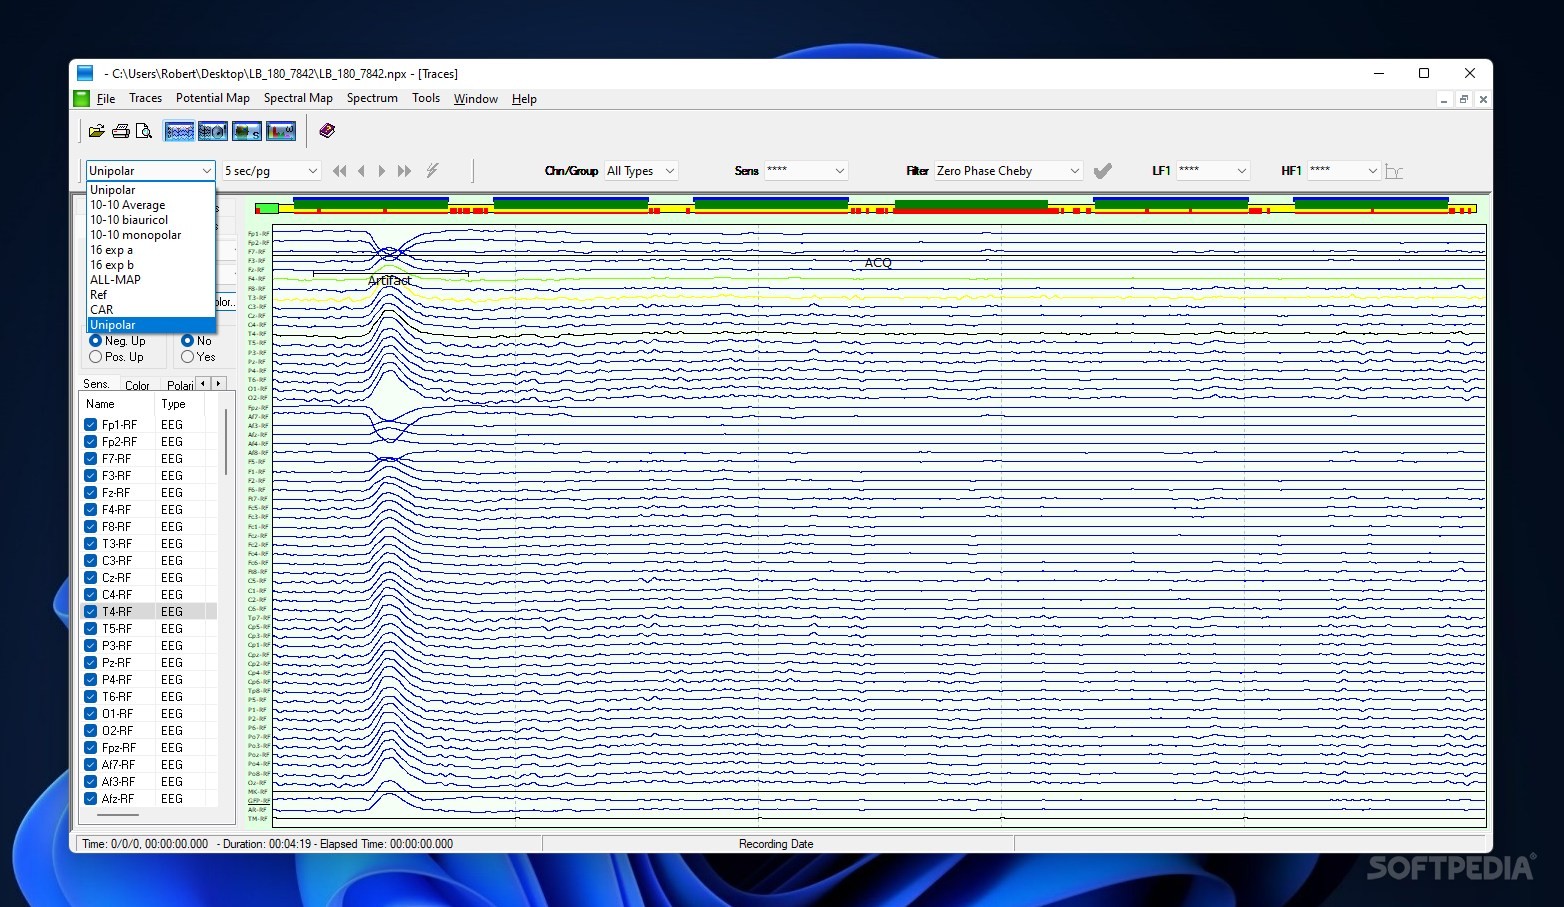Click the Open file folder icon
Screen dimensions: 1564x907
point(97,131)
